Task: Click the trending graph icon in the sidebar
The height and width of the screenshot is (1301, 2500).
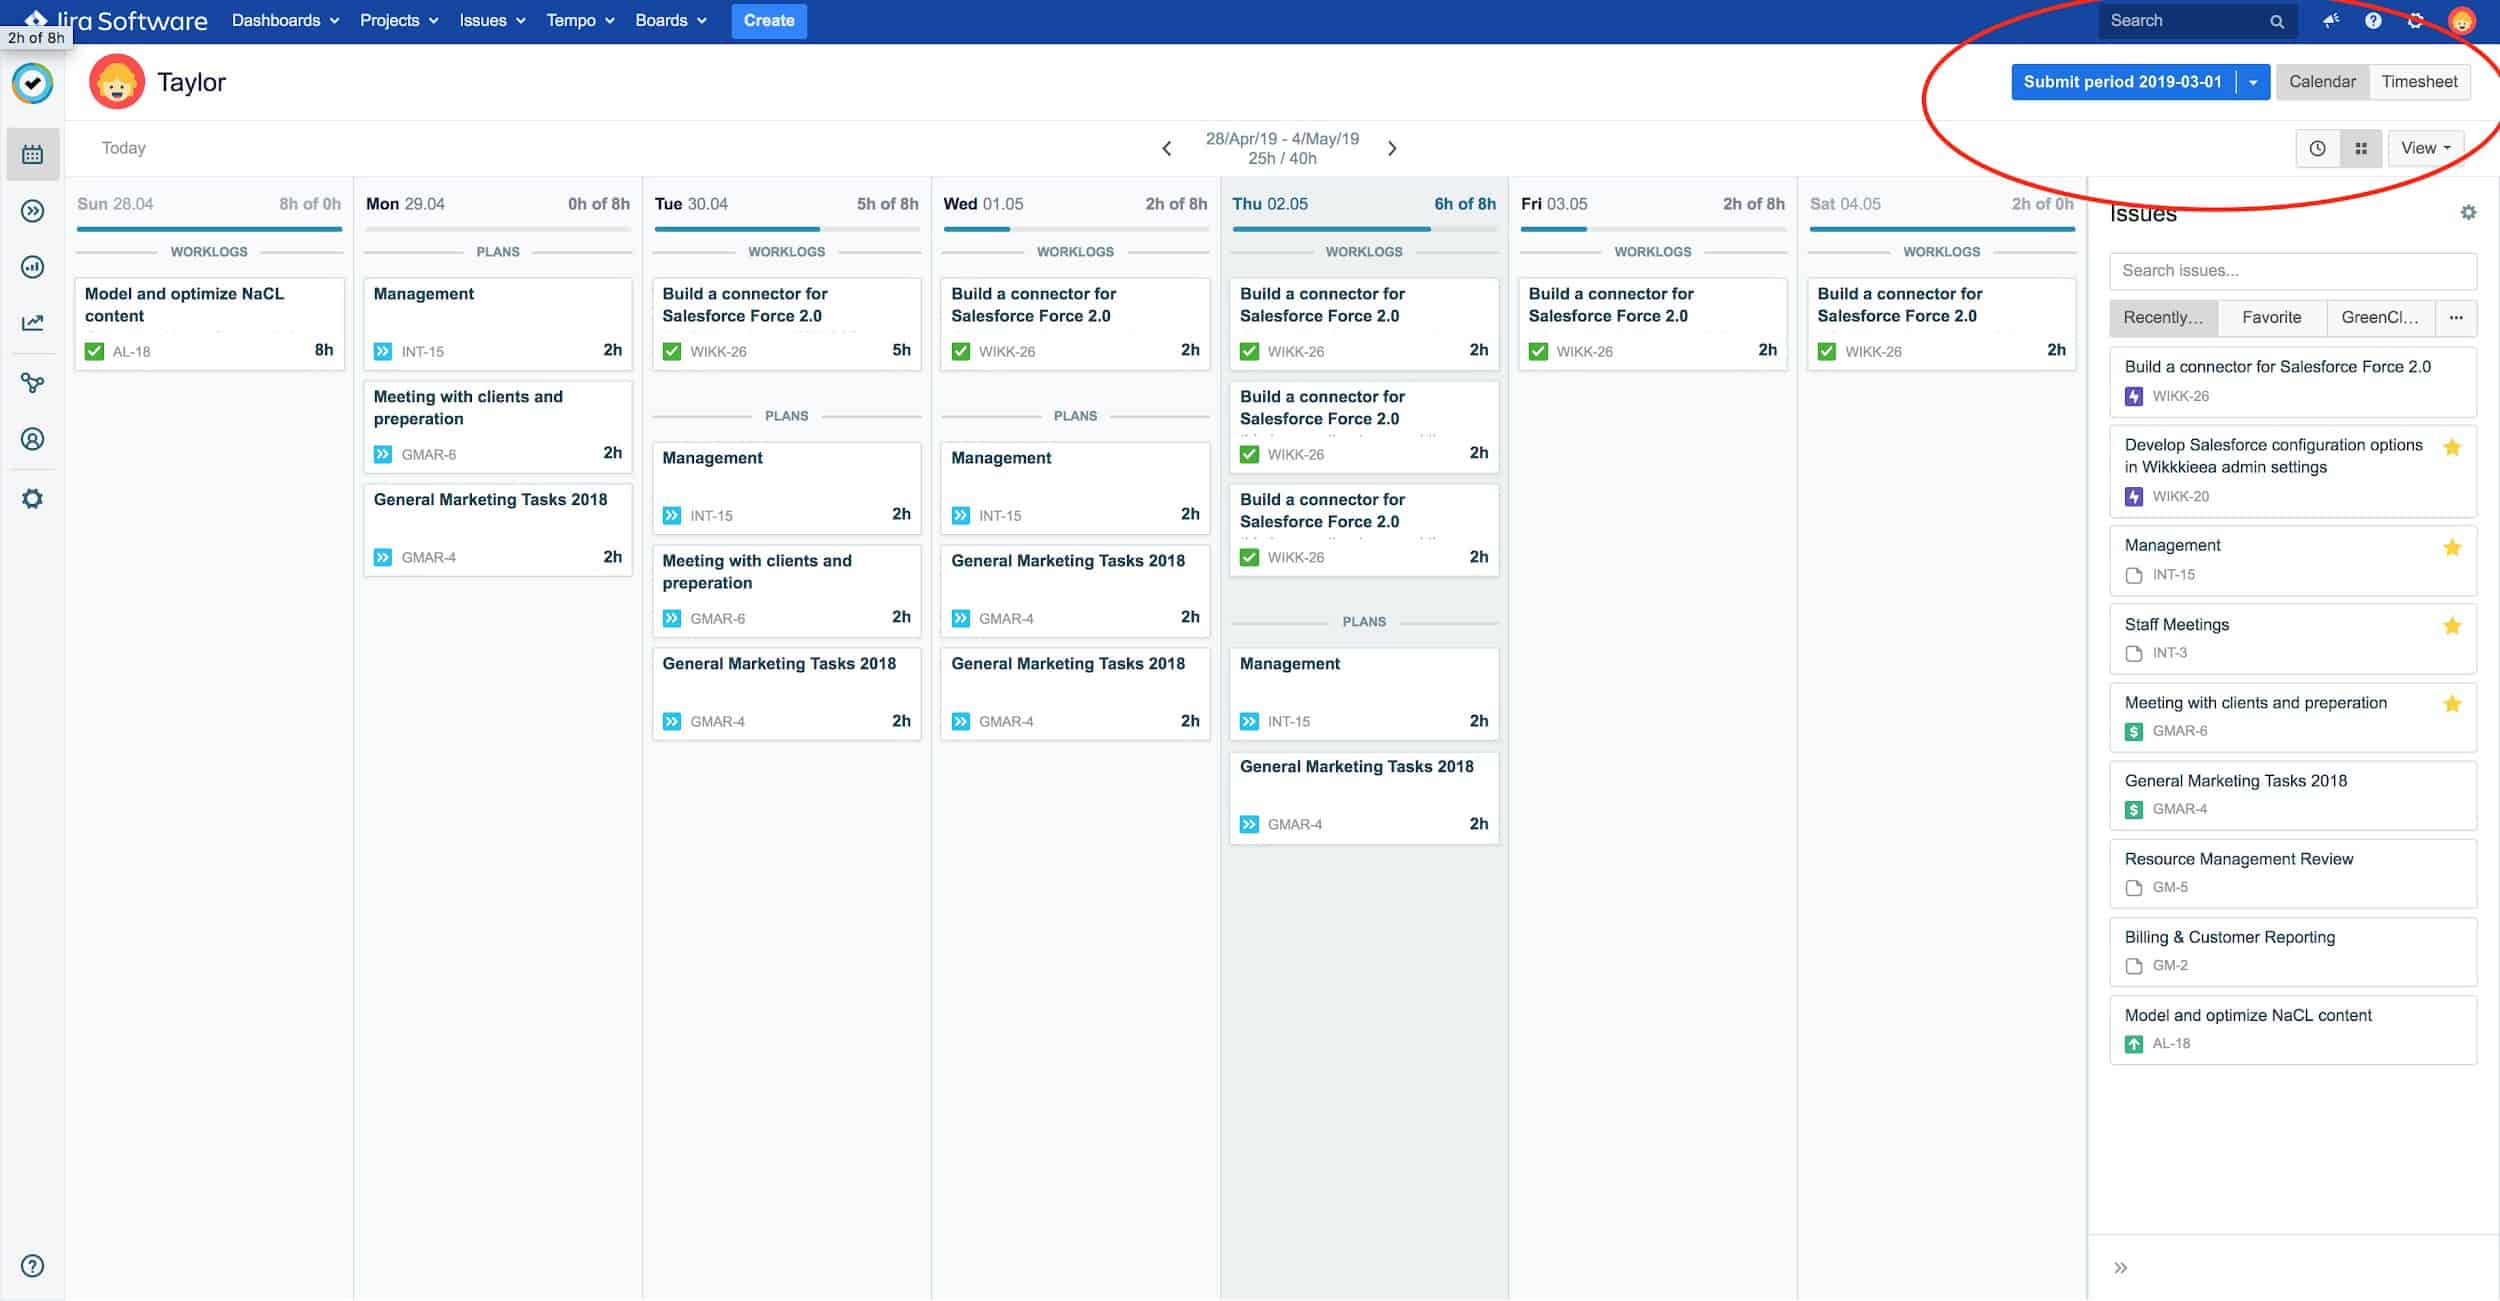Action: (32, 322)
